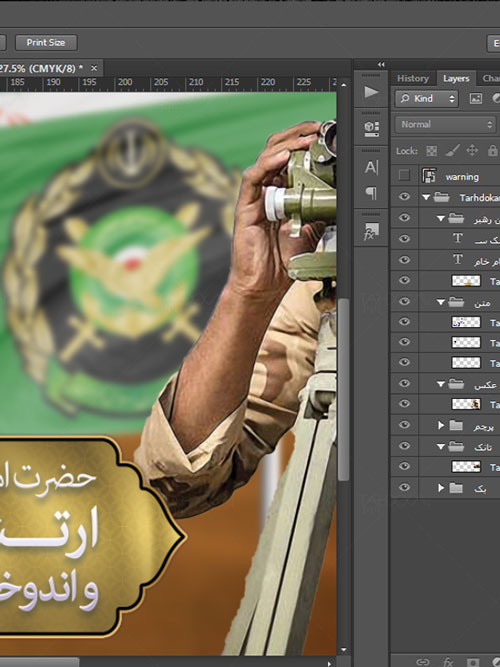
Task: Click the T icon of the text layer above ام خام
Action: 457,238
